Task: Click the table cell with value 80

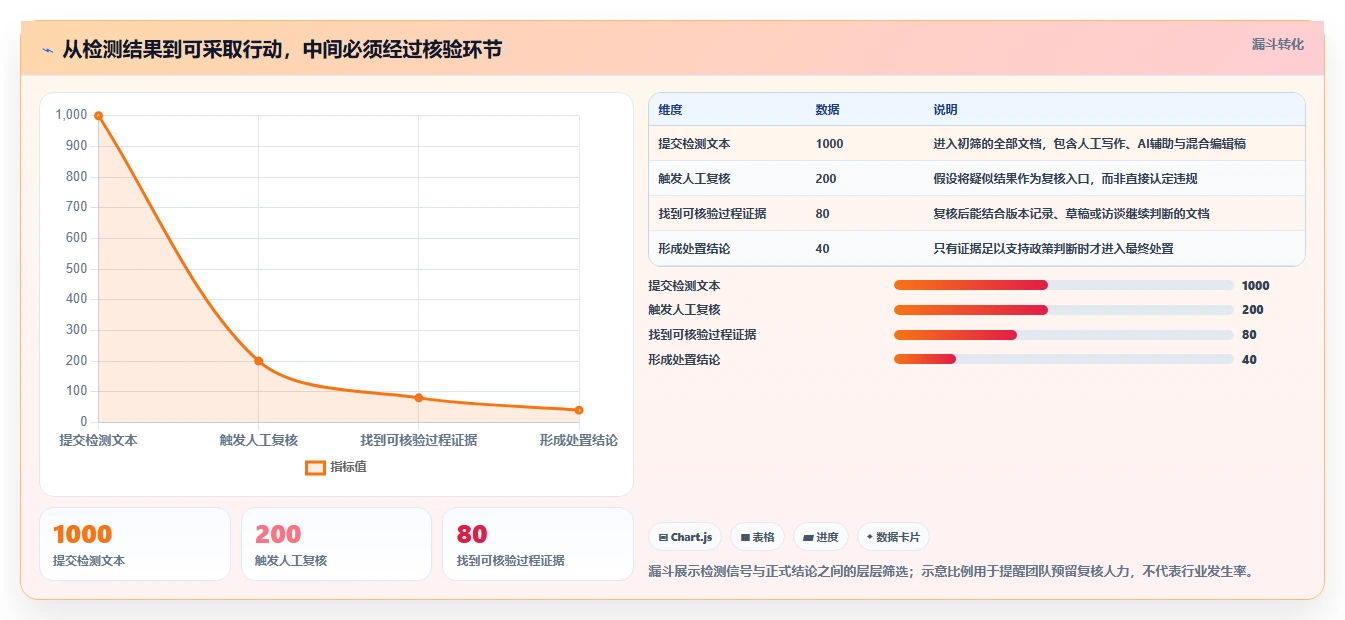Action: (823, 214)
